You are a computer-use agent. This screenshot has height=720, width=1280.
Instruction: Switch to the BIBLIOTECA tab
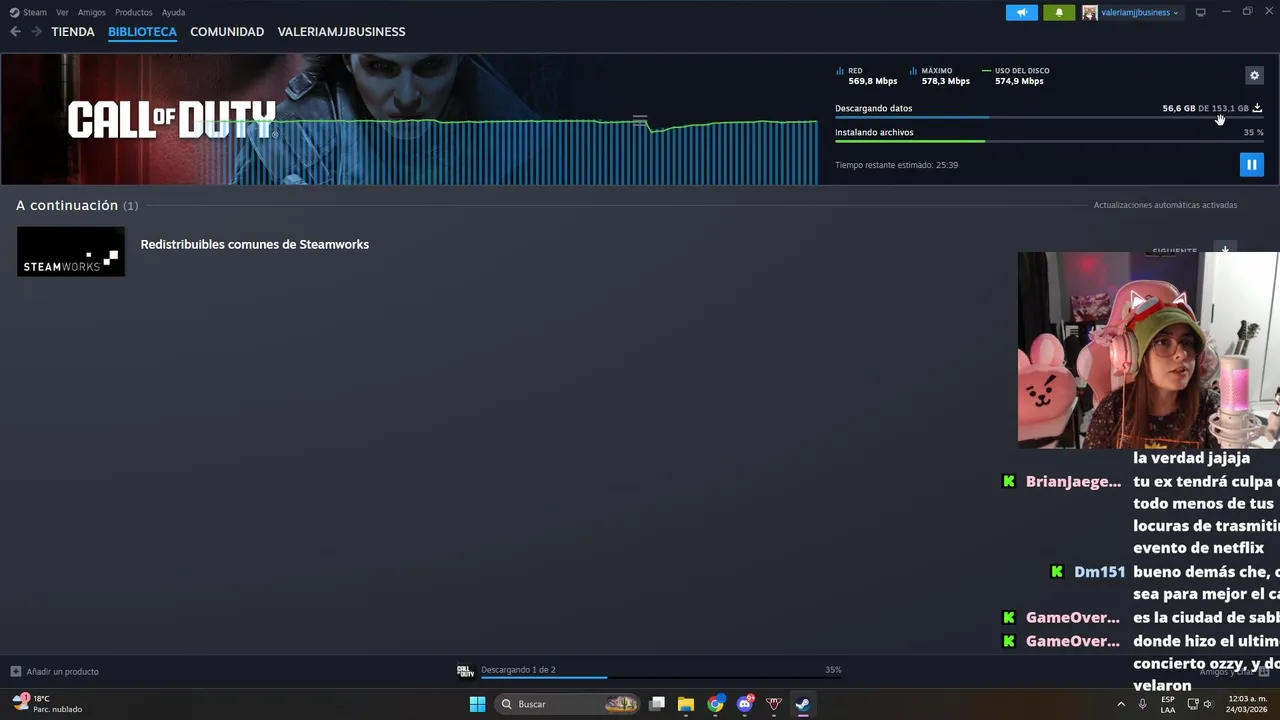[x=142, y=32]
